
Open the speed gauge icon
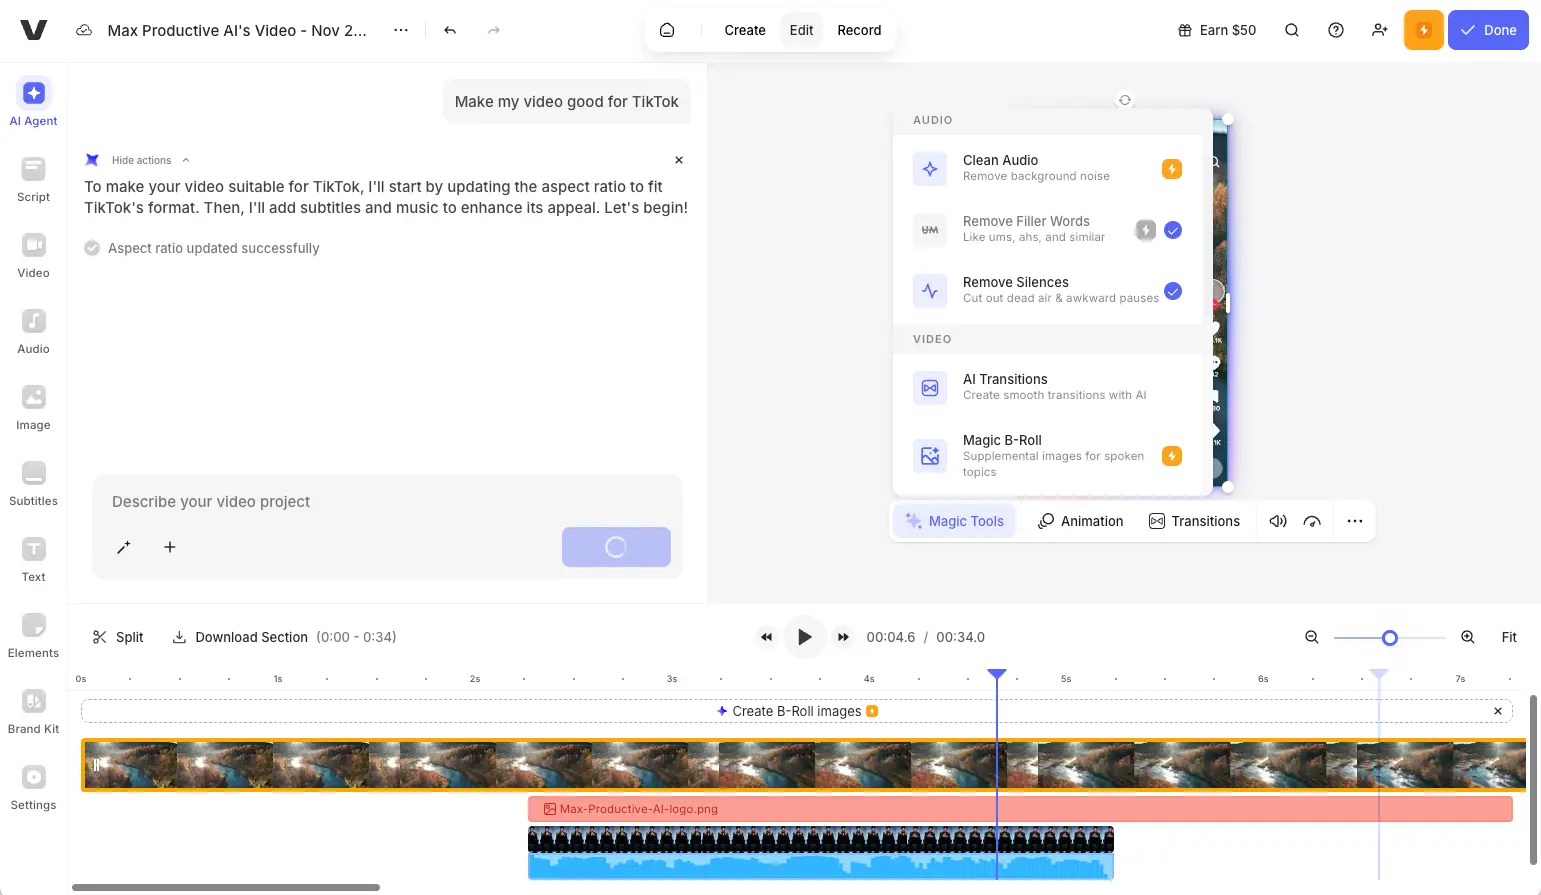click(1312, 521)
